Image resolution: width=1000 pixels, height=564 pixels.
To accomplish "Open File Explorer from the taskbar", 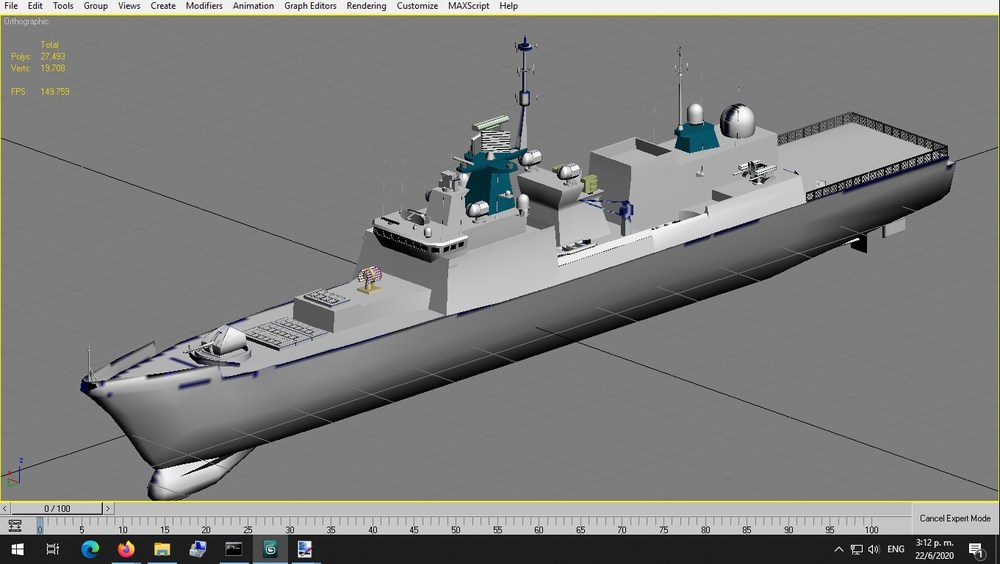I will tap(162, 549).
